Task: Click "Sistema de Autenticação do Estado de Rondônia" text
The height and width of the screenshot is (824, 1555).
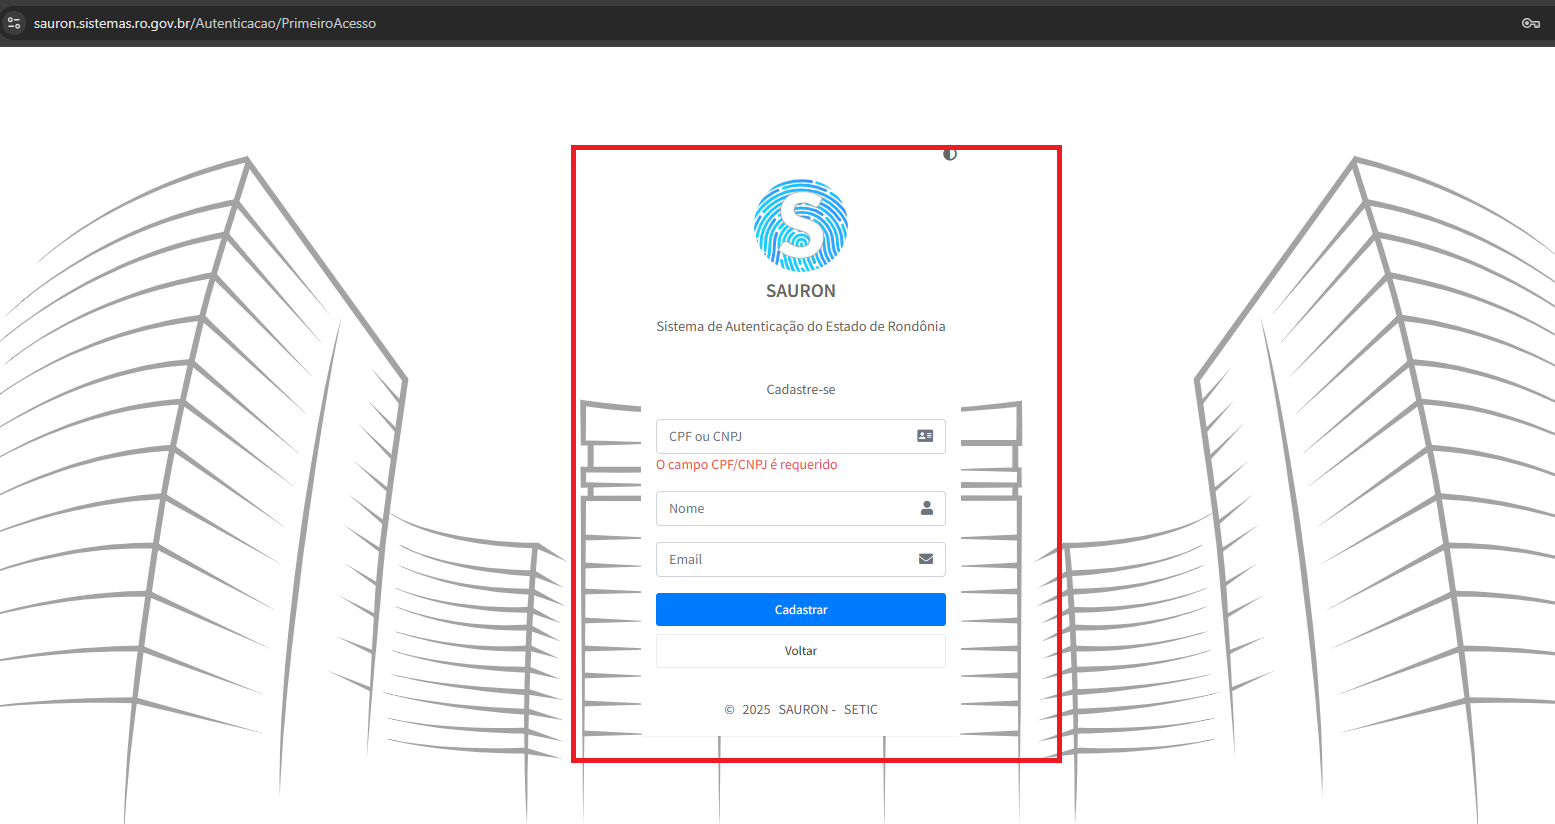Action: point(801,326)
